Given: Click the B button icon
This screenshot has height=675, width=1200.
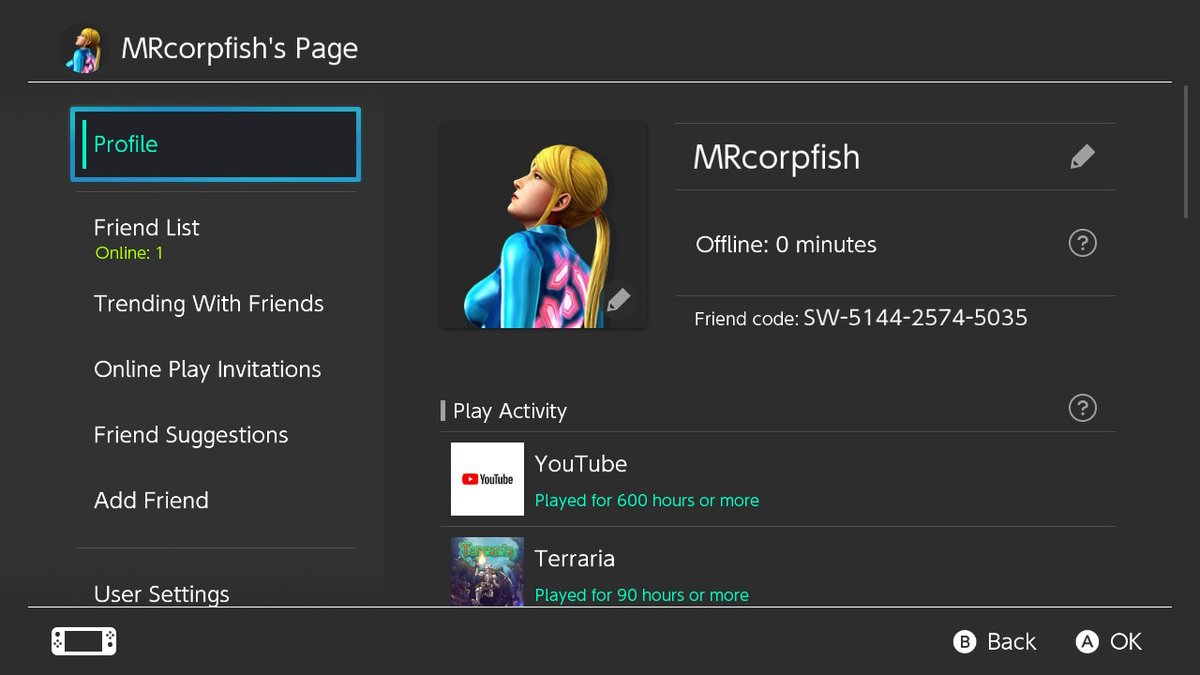Looking at the screenshot, I should coord(964,642).
